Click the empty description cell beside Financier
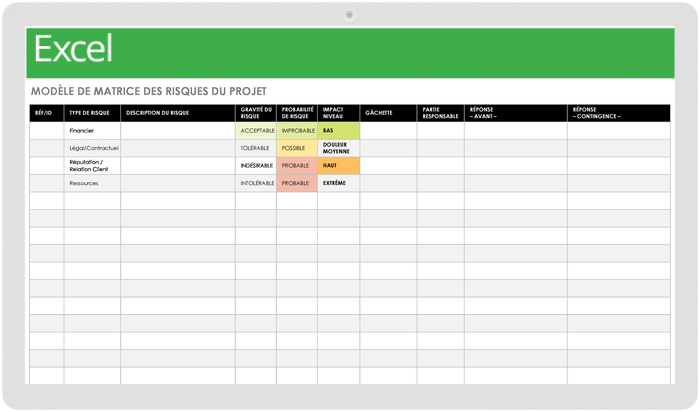This screenshot has height=412, width=700. pos(177,131)
